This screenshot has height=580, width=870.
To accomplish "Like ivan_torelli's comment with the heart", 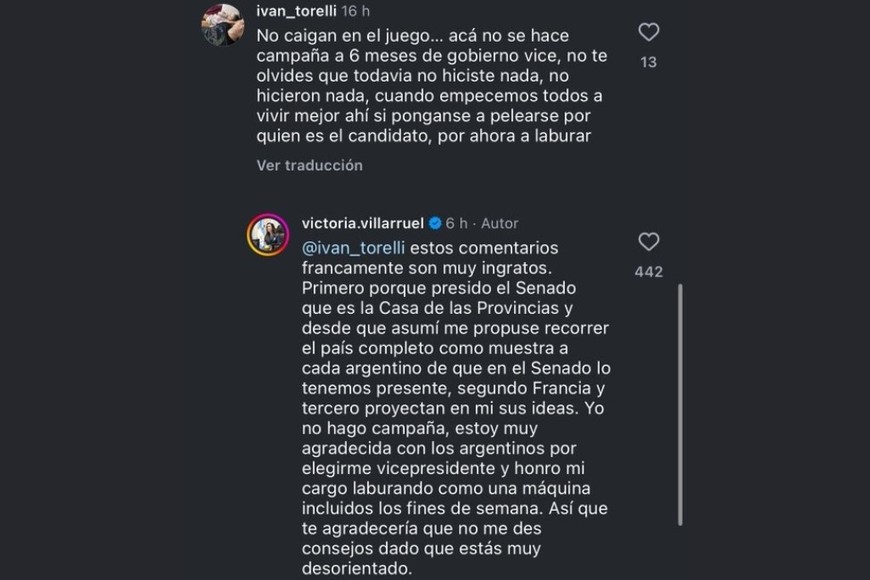I will (648, 33).
